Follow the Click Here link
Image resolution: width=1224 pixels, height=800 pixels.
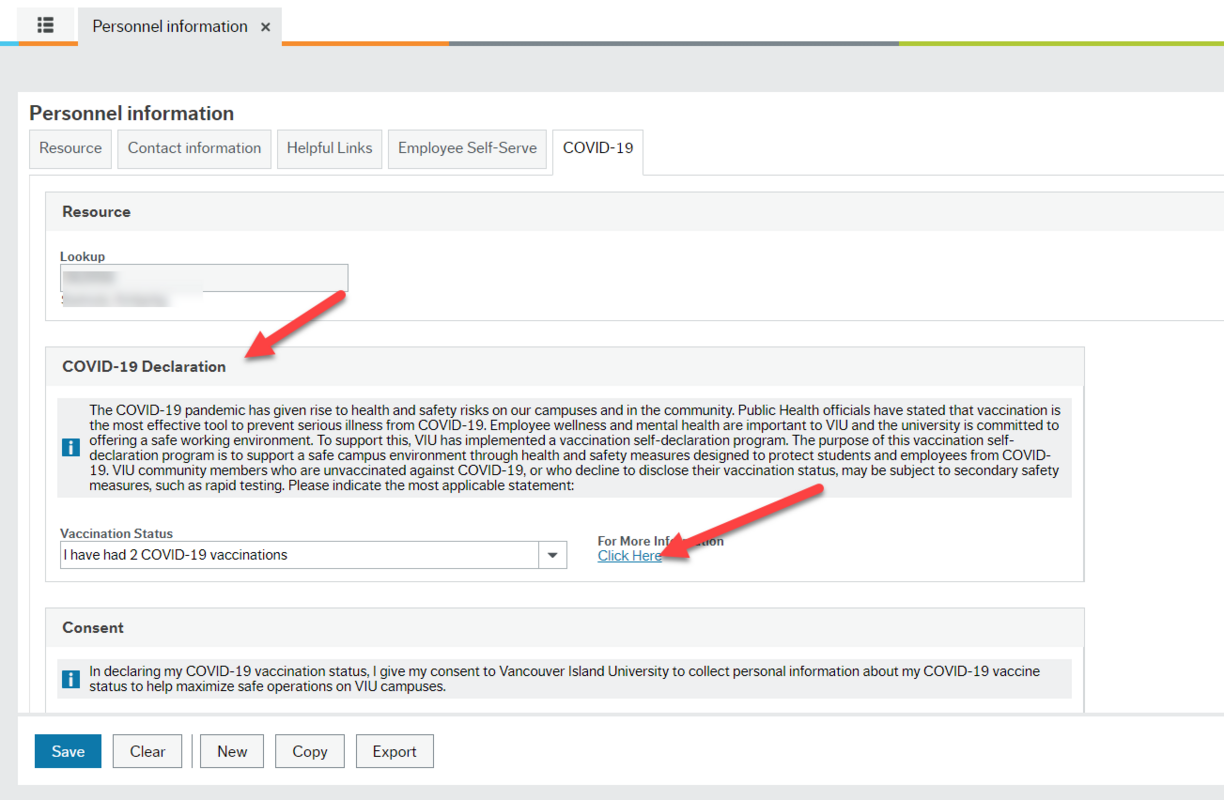pos(629,555)
